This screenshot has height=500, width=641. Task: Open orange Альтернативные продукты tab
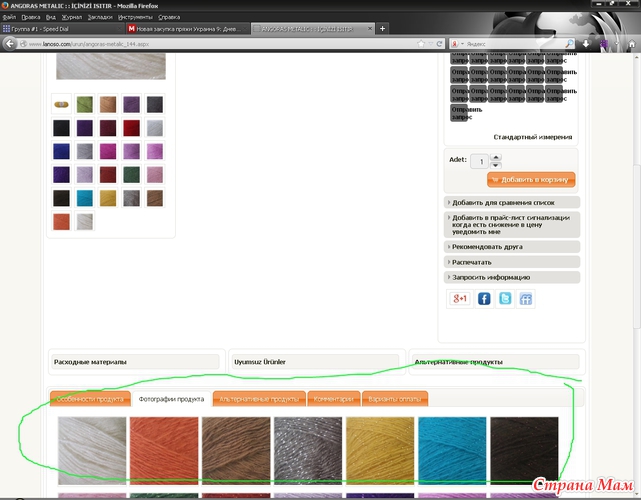click(x=259, y=399)
